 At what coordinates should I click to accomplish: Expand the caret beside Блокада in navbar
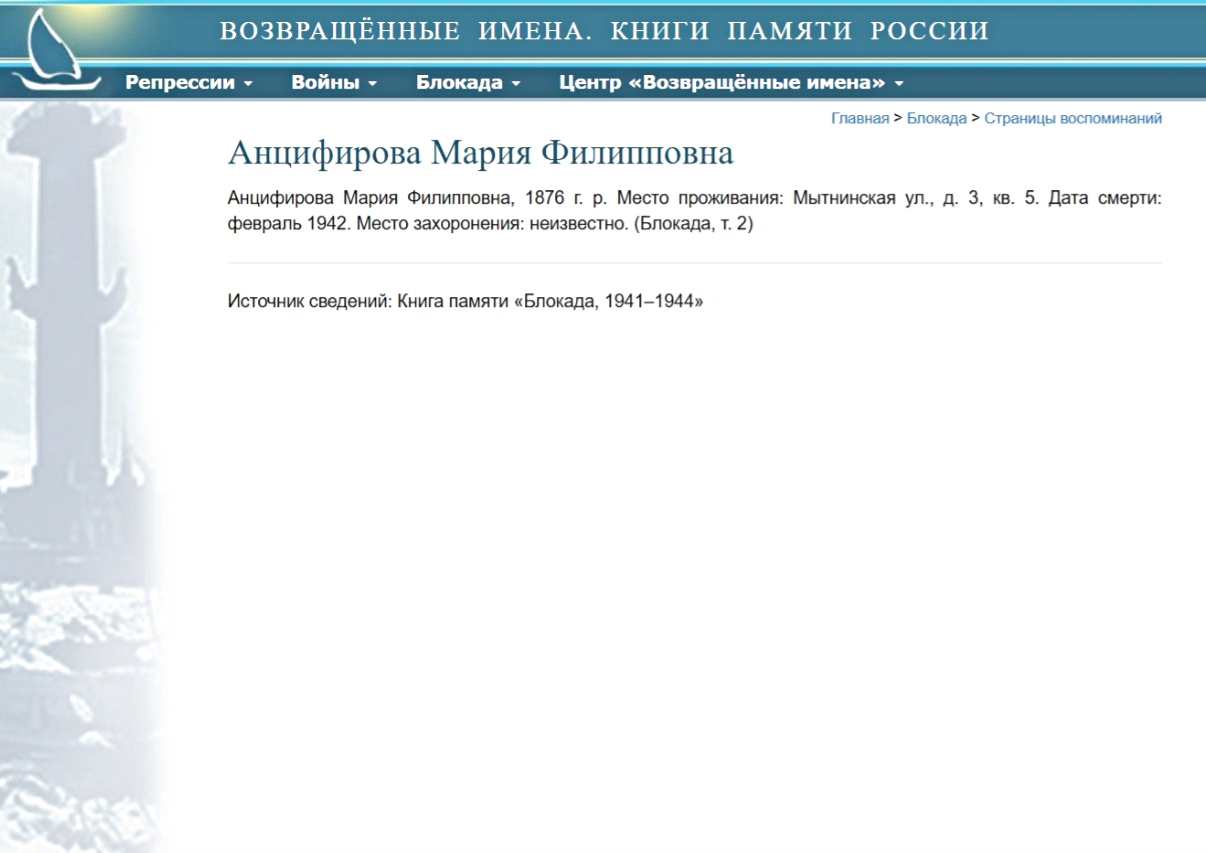point(516,84)
